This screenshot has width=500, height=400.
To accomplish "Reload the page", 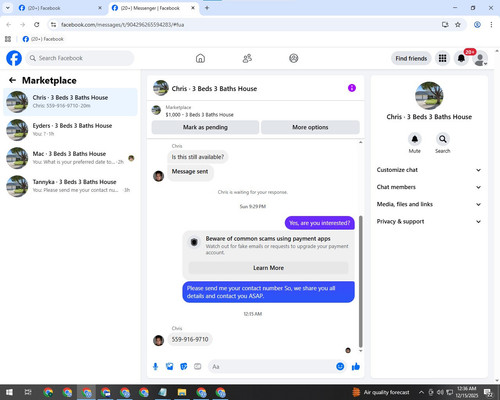I will [x=37, y=25].
